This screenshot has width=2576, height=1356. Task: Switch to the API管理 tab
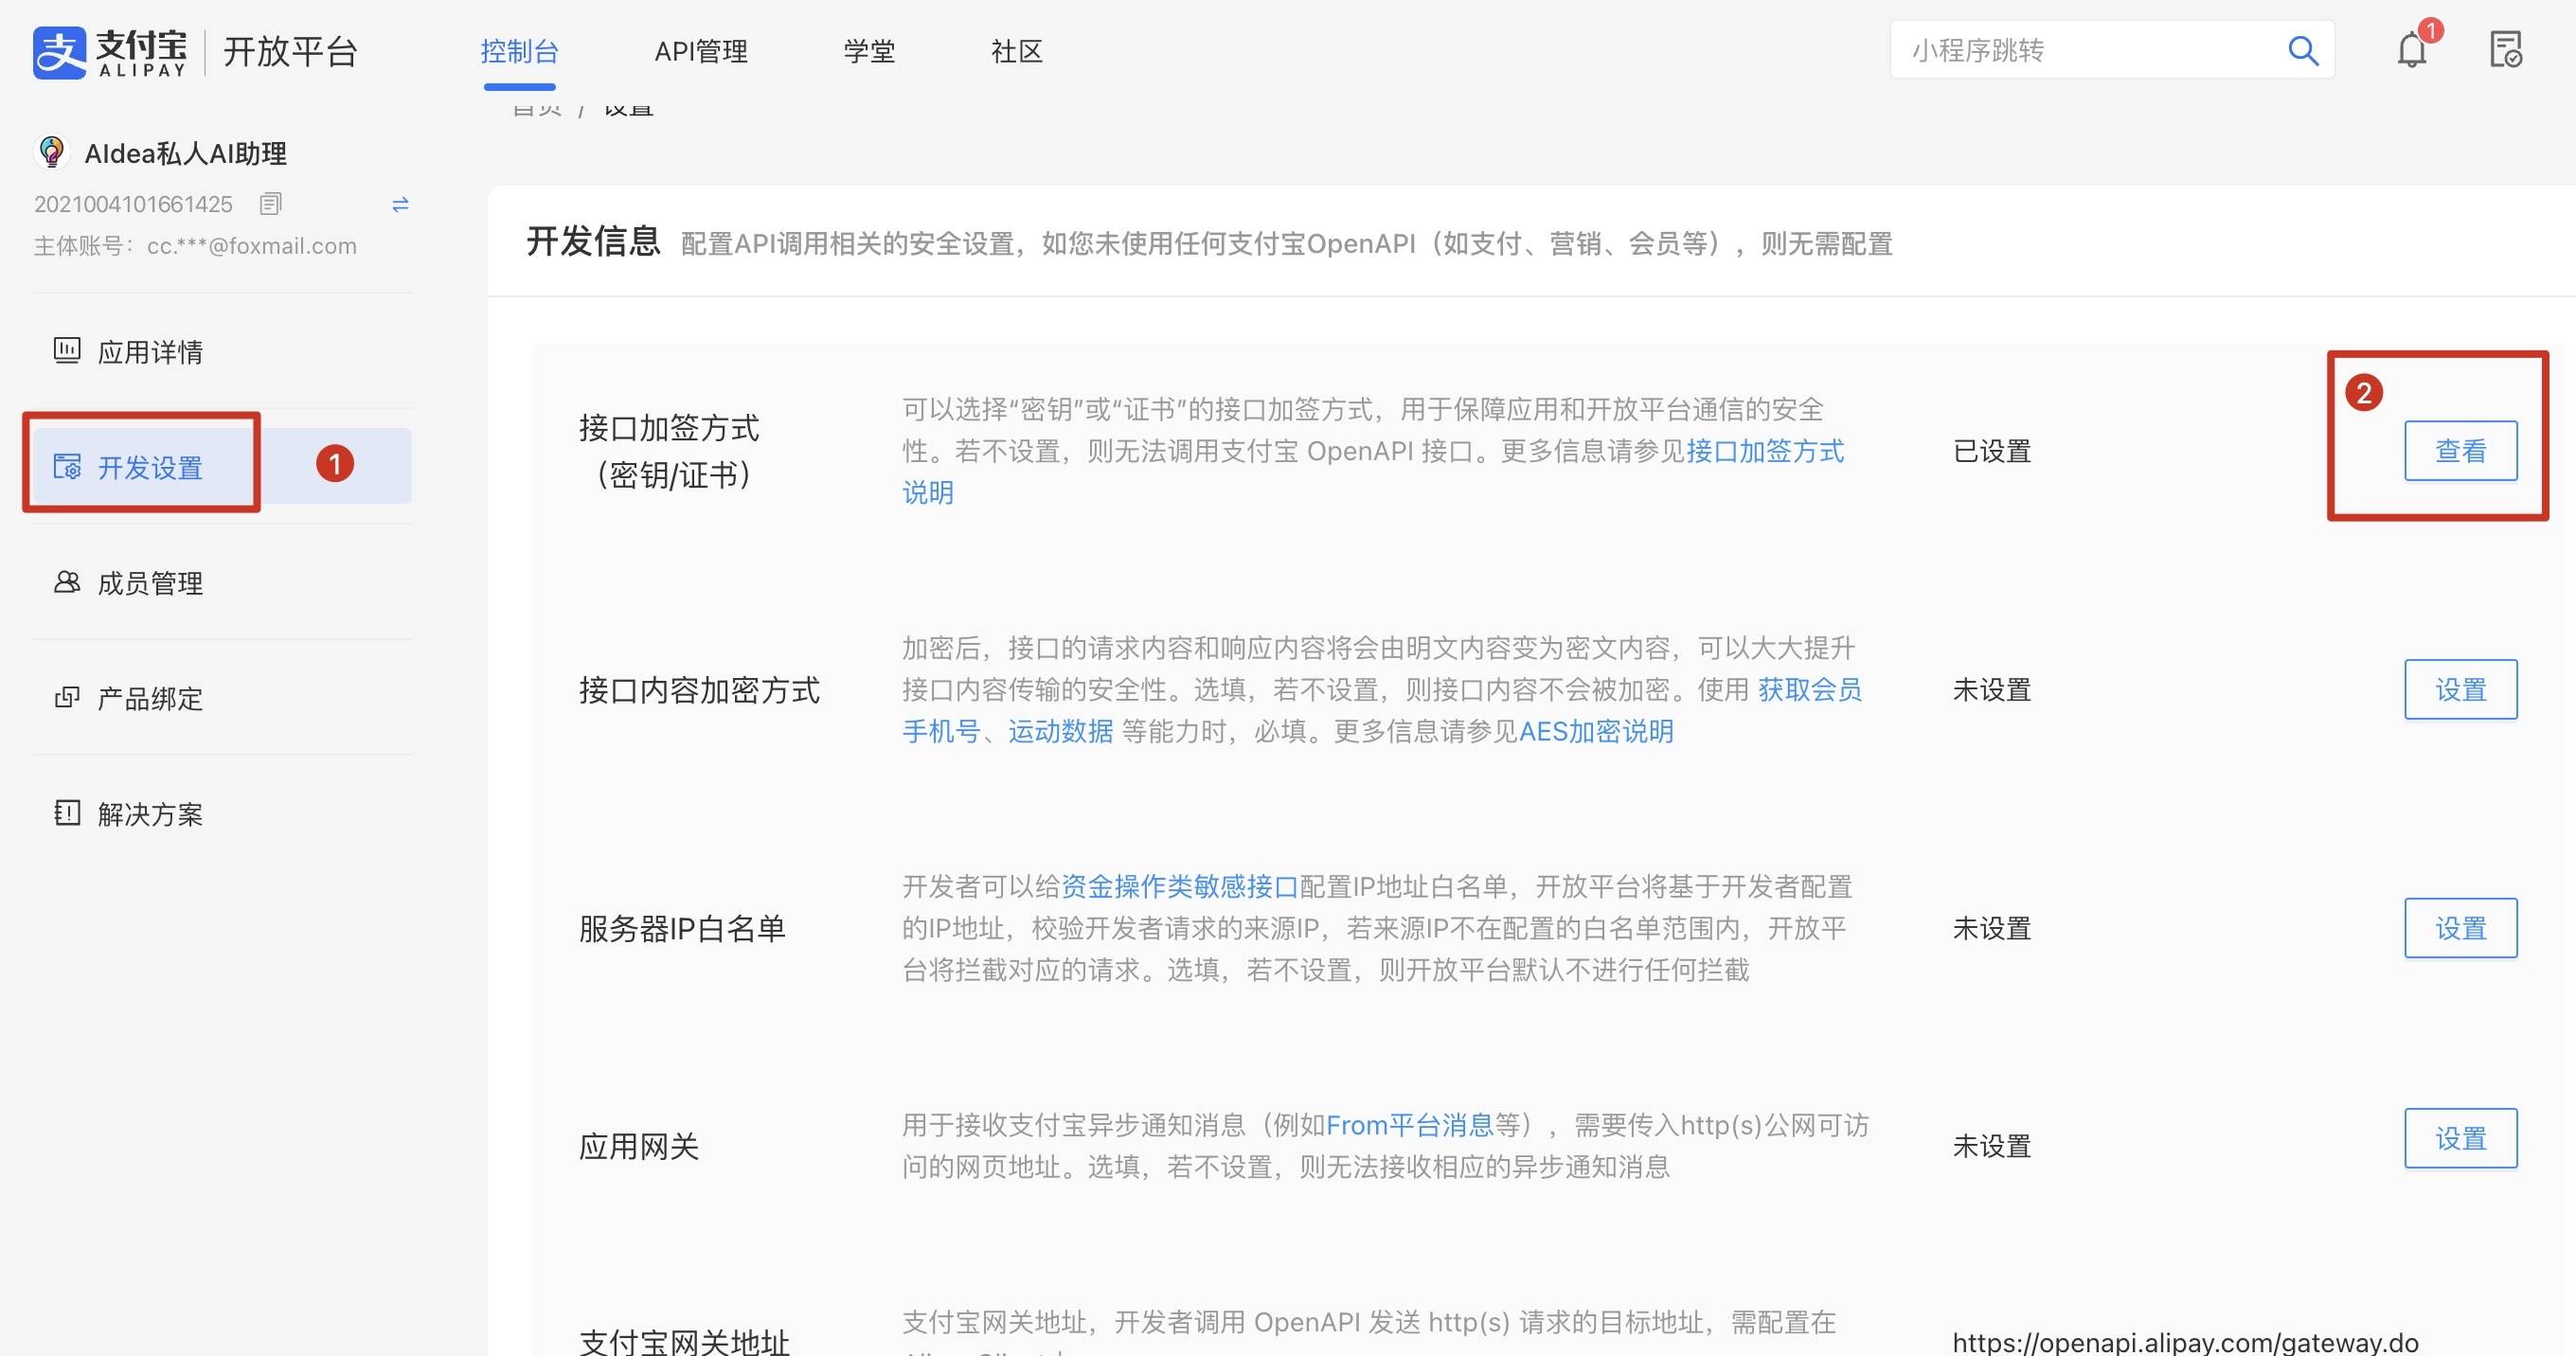tap(700, 51)
